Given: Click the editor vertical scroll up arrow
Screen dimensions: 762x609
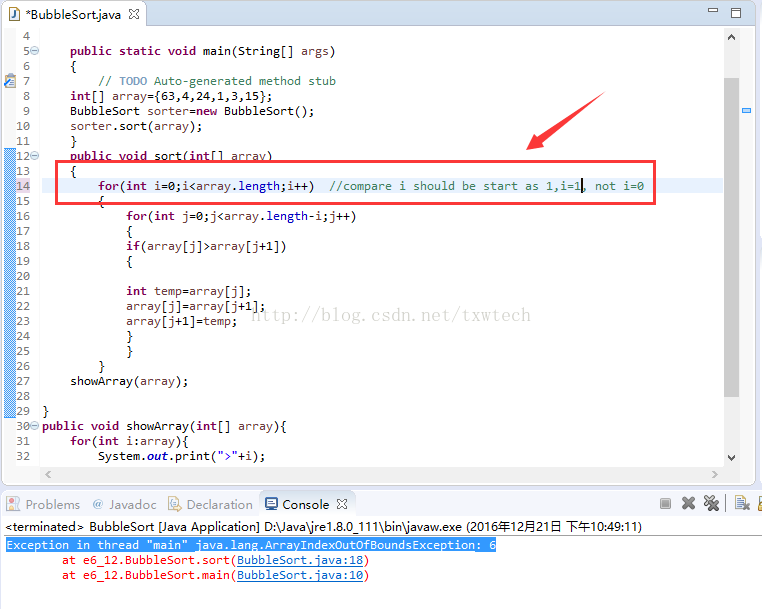Looking at the screenshot, I should click(x=731, y=37).
